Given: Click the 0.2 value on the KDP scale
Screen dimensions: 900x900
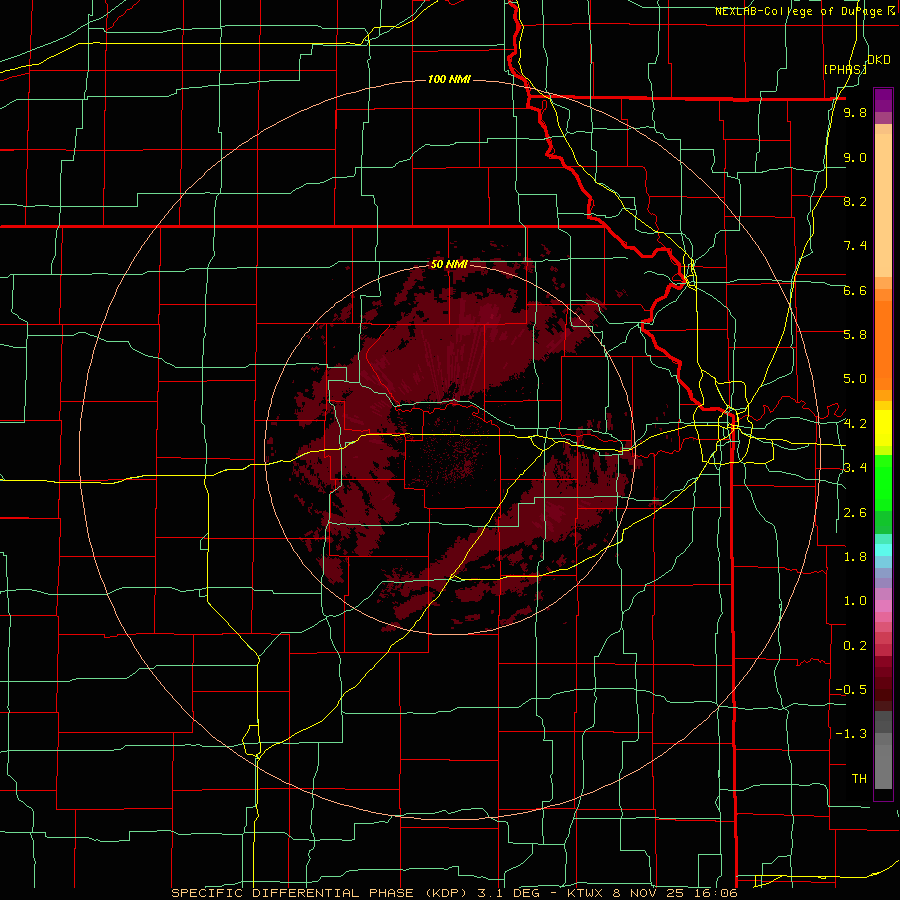Looking at the screenshot, I should 855,646.
